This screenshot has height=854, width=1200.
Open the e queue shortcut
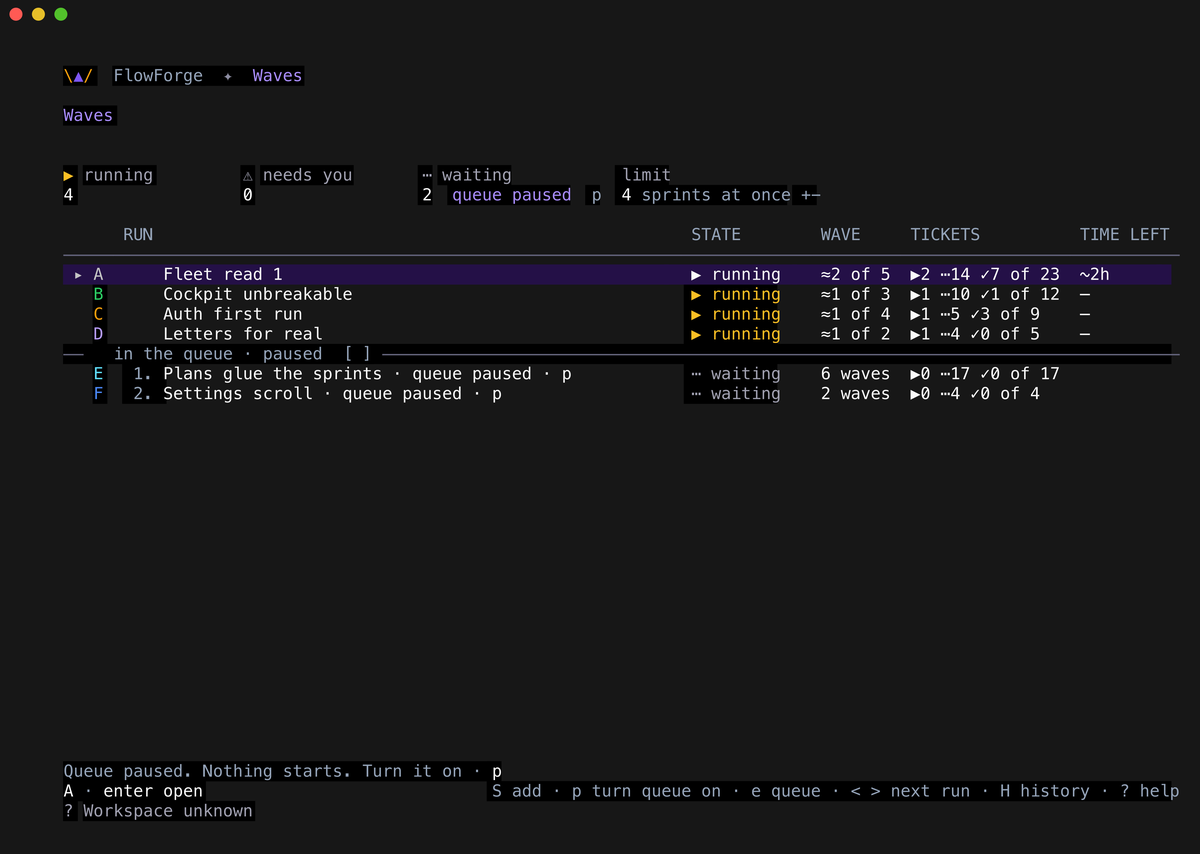(x=786, y=791)
